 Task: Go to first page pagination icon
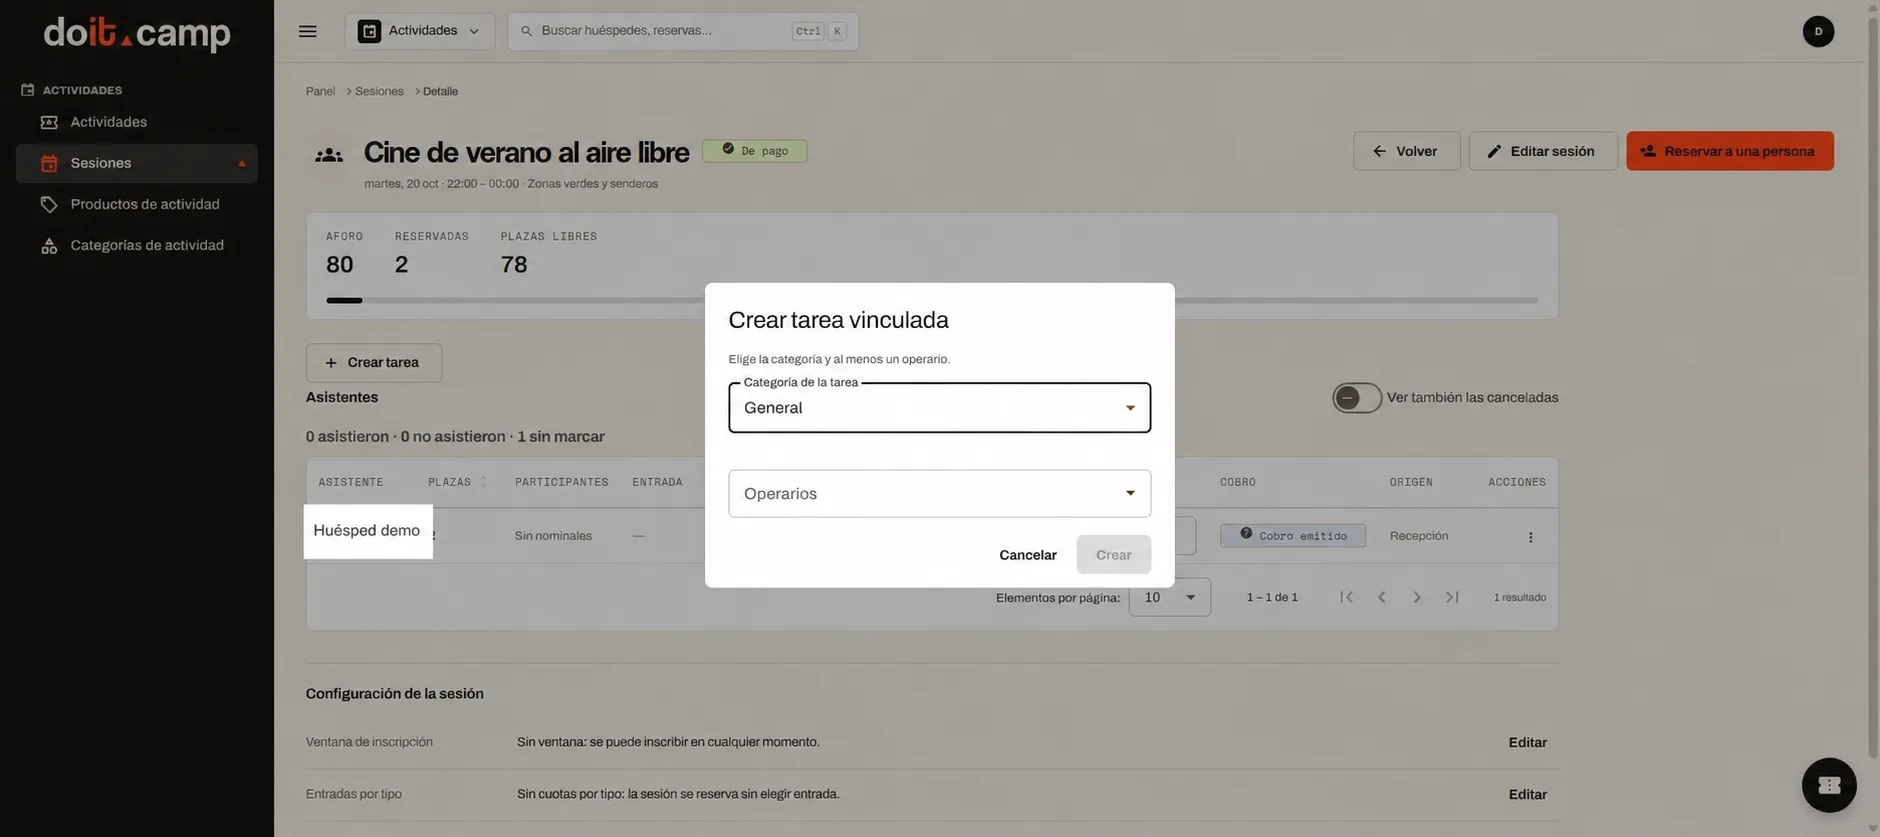click(1346, 597)
